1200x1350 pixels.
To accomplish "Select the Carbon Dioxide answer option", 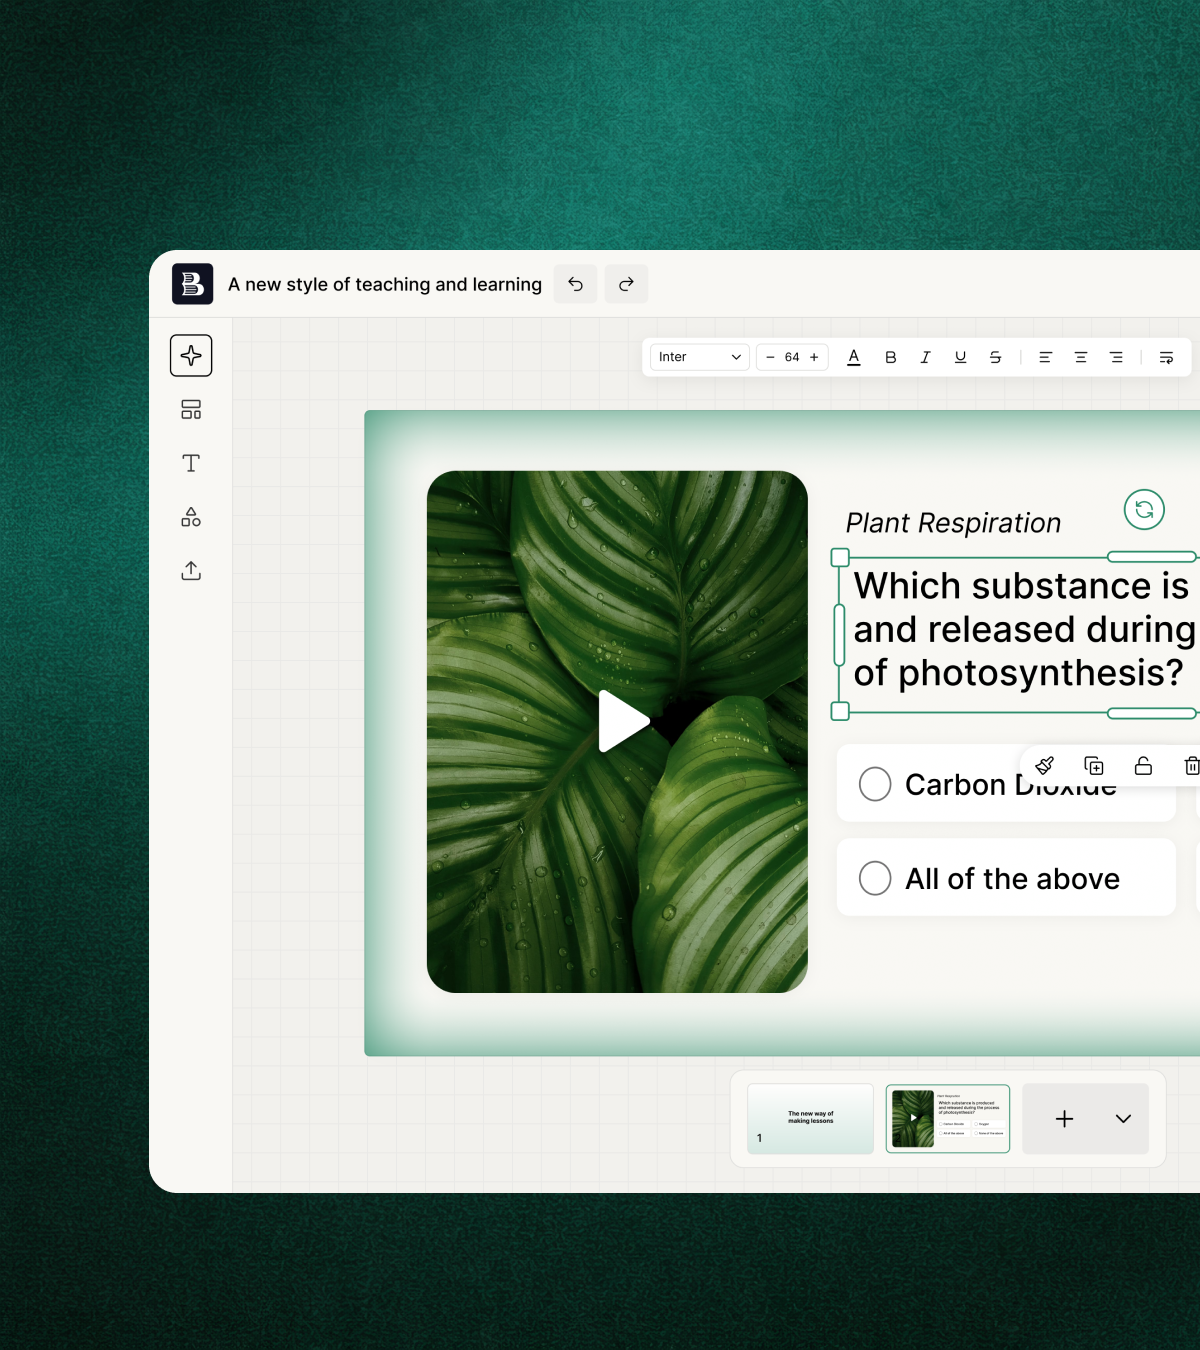I will [x=874, y=784].
